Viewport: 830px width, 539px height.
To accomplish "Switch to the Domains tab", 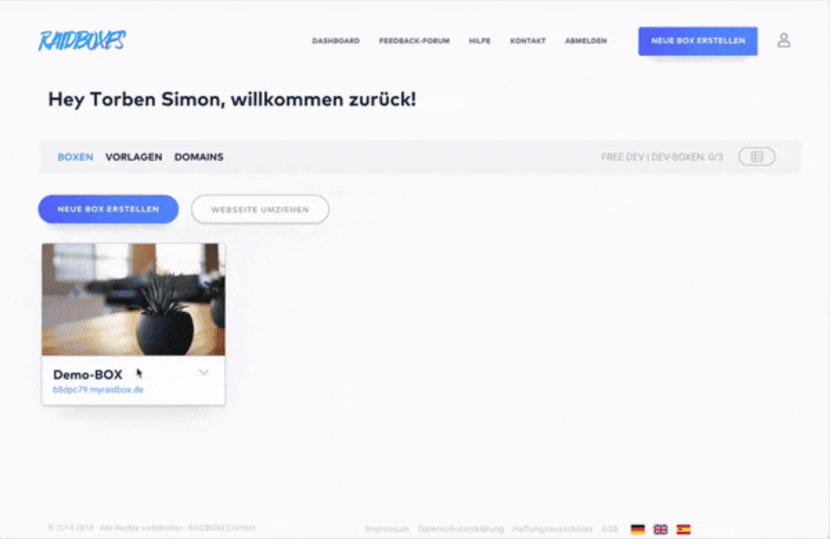I will click(199, 157).
